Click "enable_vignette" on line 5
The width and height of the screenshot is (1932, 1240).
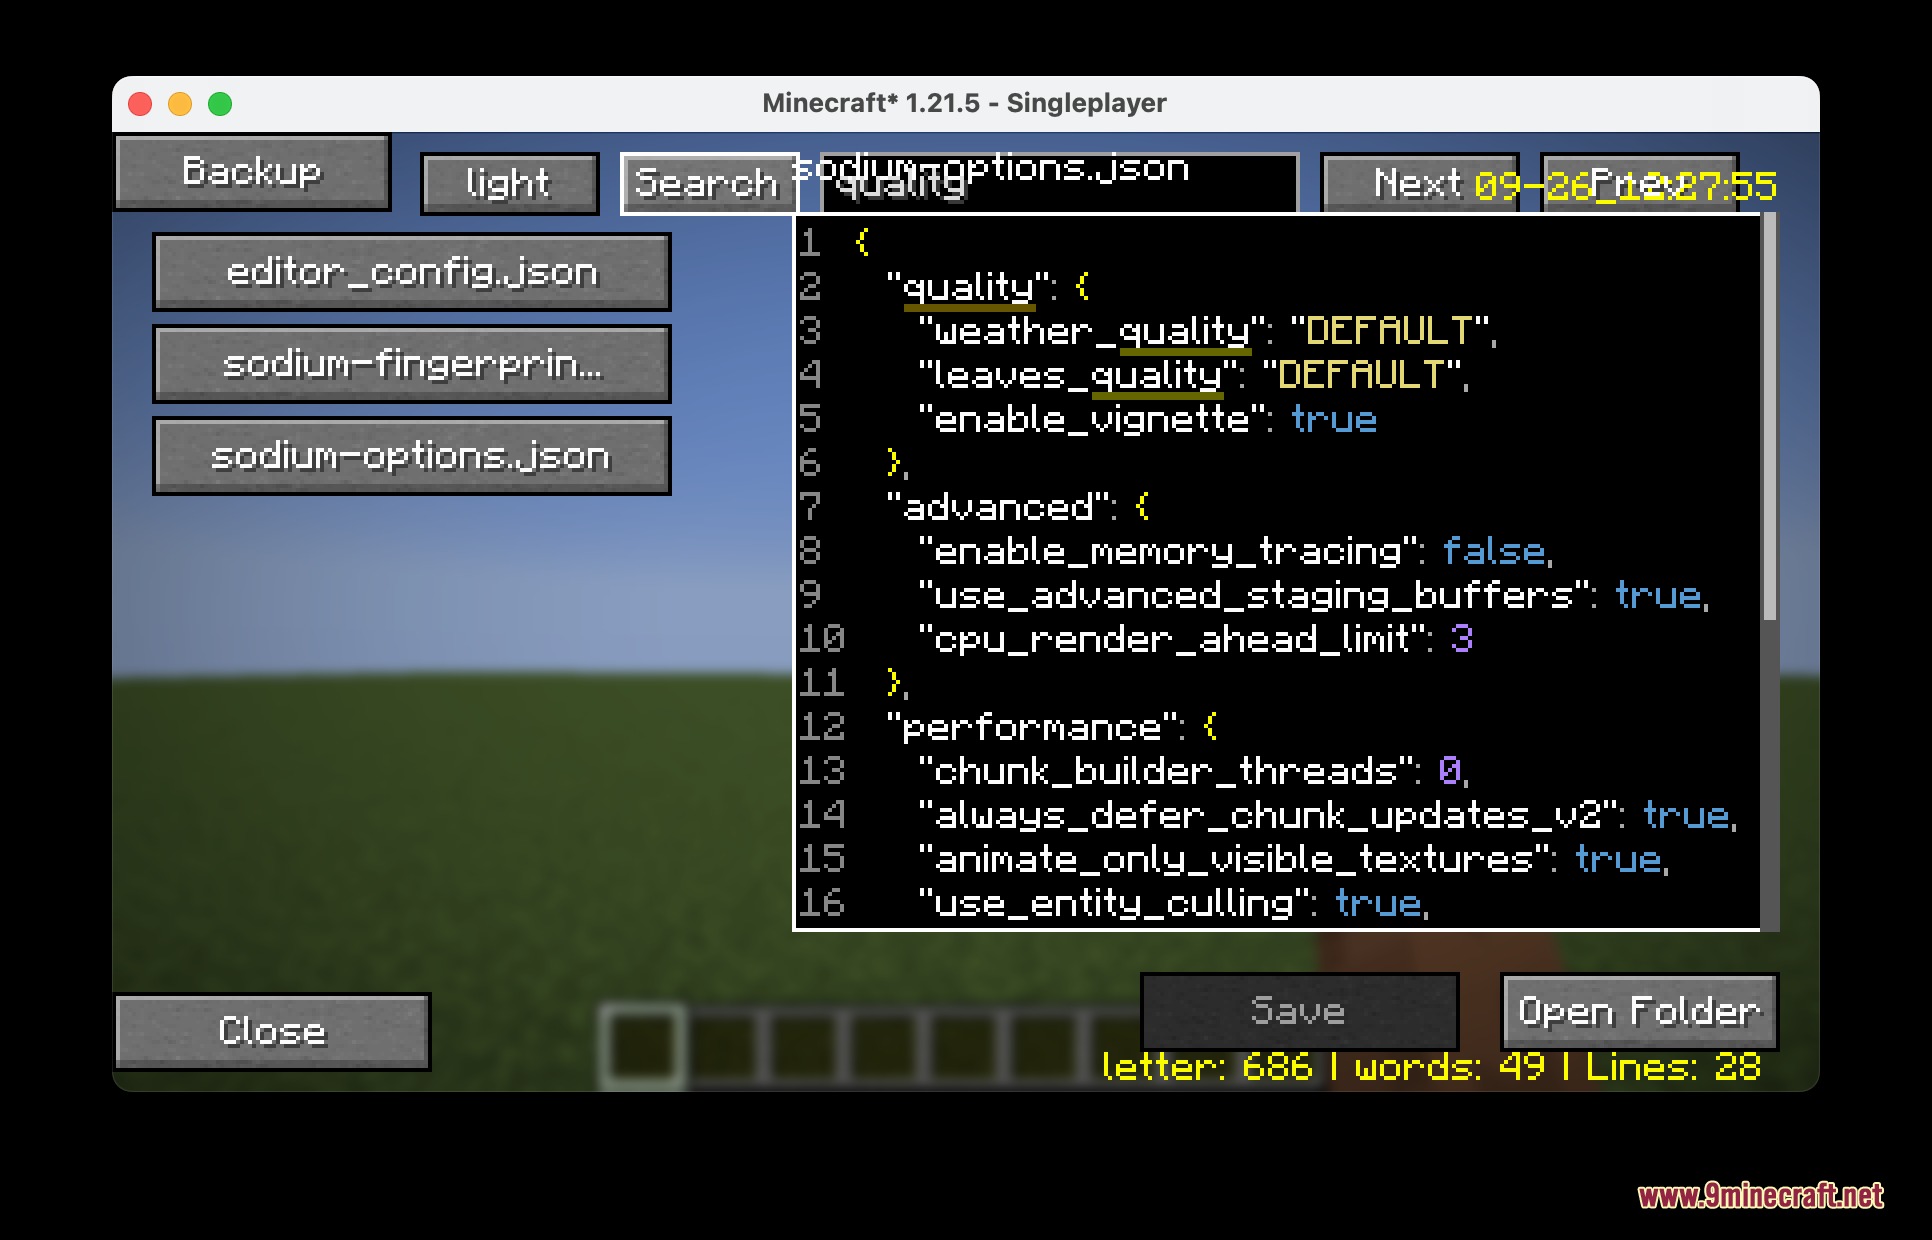coord(1092,419)
